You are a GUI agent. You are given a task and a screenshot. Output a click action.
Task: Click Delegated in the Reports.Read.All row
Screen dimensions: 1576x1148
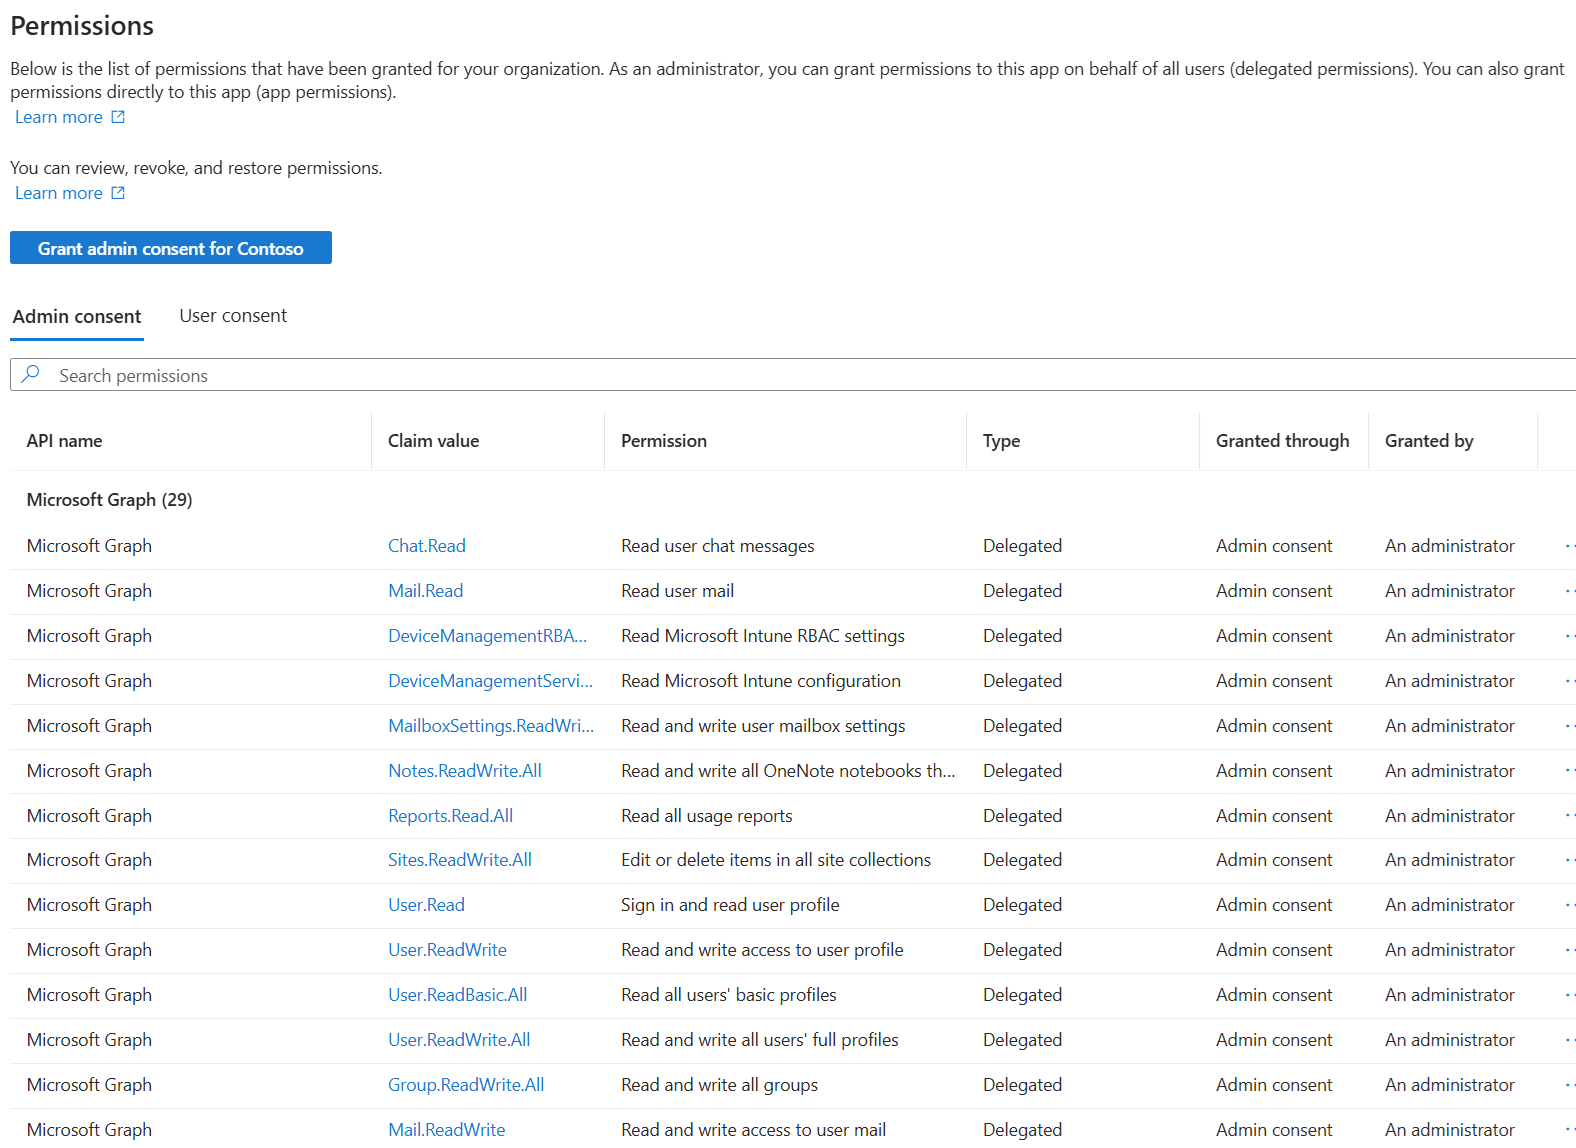click(x=1023, y=816)
